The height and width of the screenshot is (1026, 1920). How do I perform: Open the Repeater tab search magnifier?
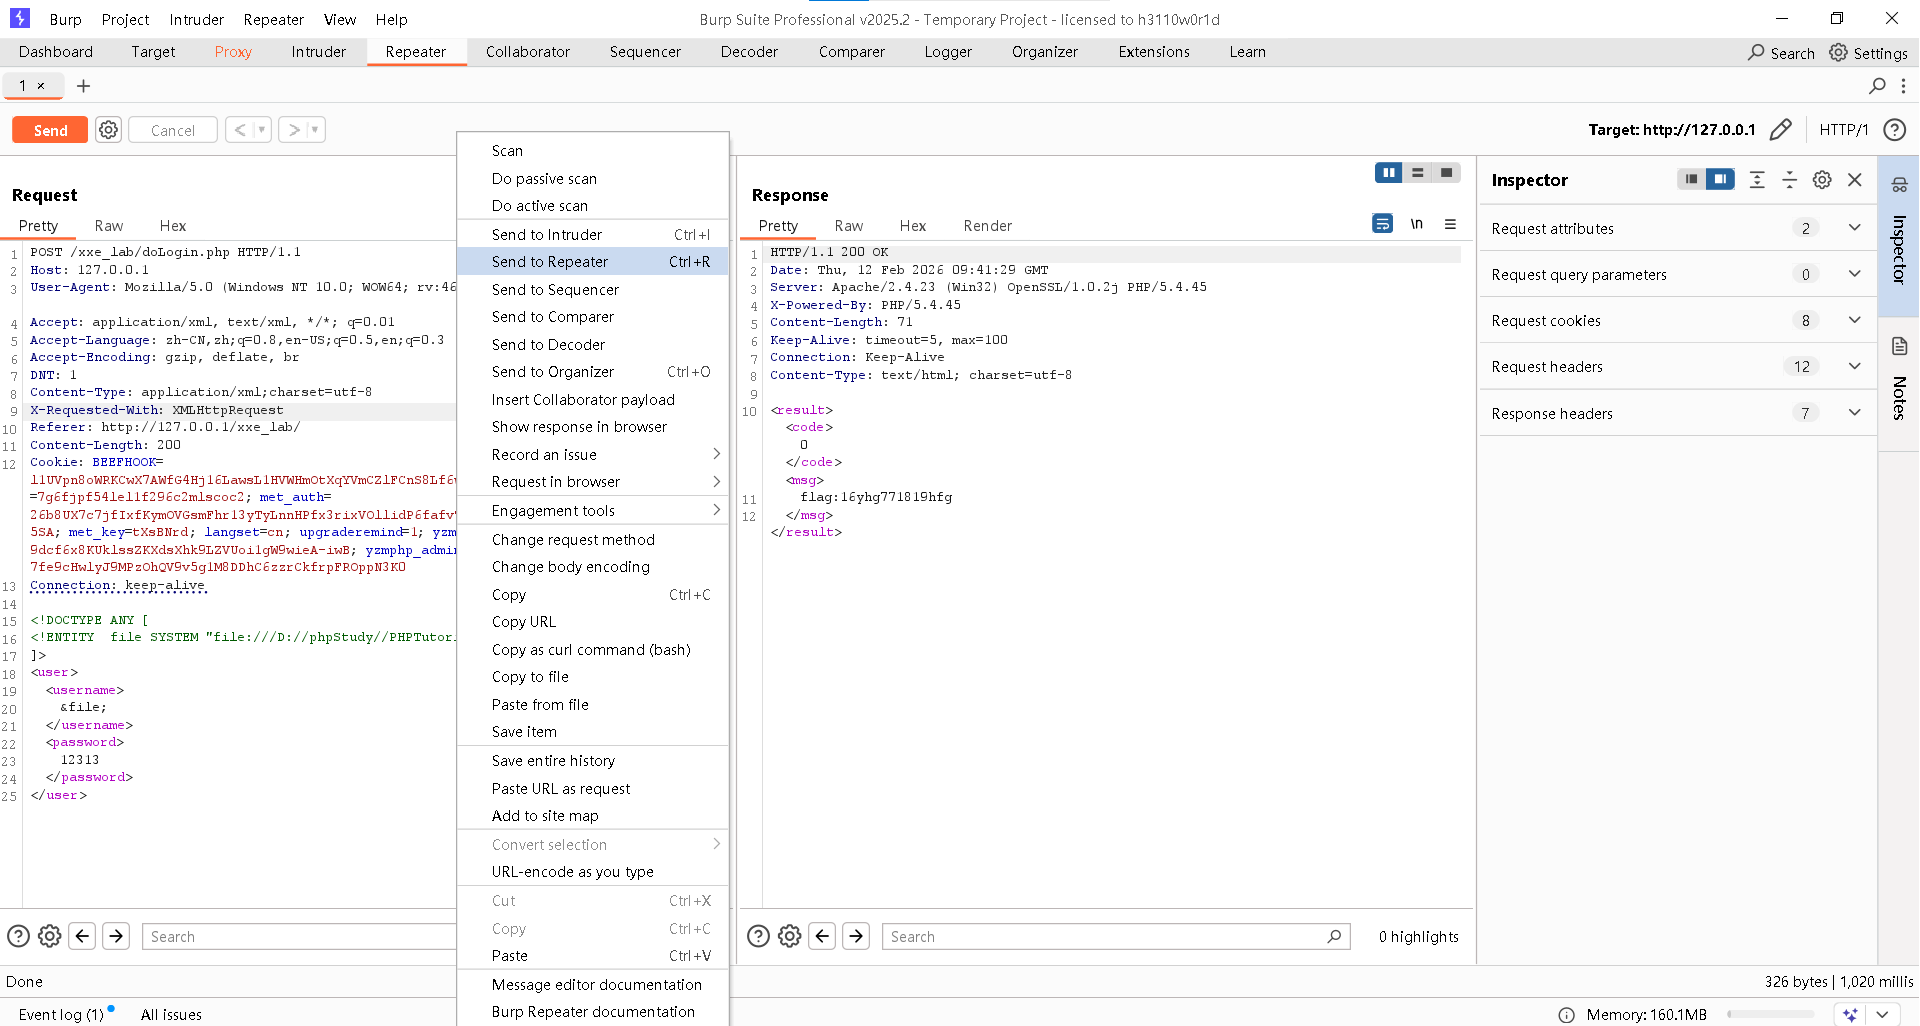pyautogui.click(x=1877, y=86)
